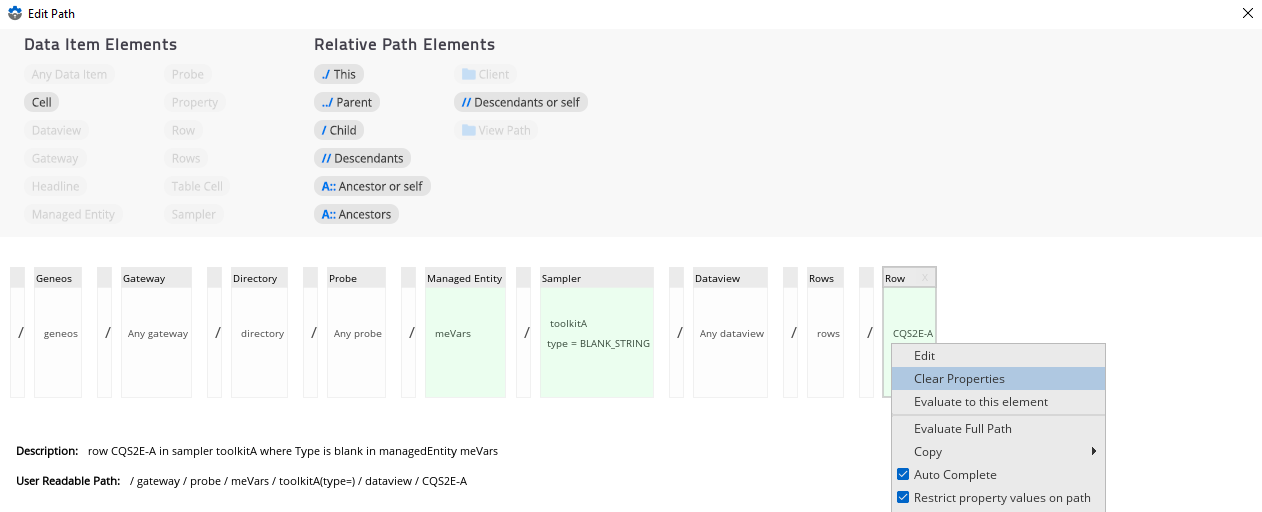Viewport: 1262px width, 512px height.
Task: Toggle the Auto Complete checkbox
Action: tap(903, 475)
